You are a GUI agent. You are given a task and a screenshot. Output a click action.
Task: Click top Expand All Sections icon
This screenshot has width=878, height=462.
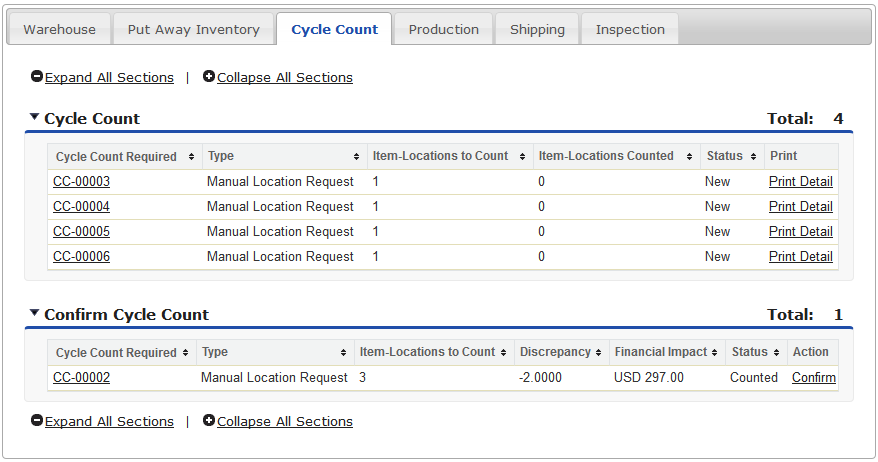pyautogui.click(x=37, y=77)
